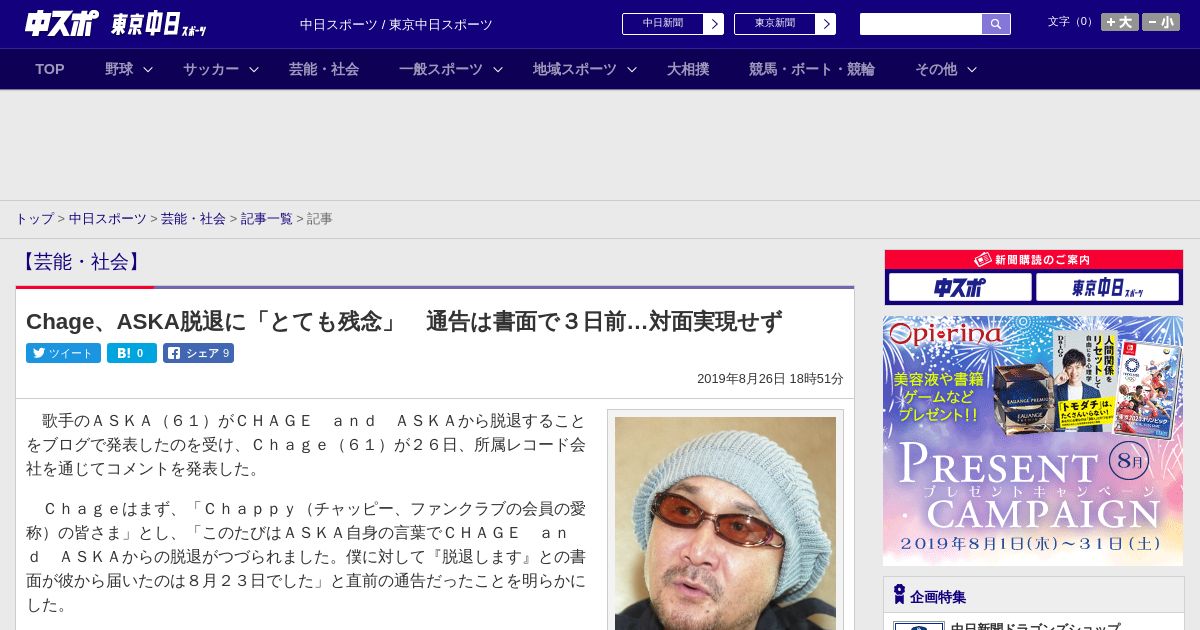The height and width of the screenshot is (630, 1200).
Task: Select 競馬・ボート・競輪 navigation item
Action: (x=812, y=69)
